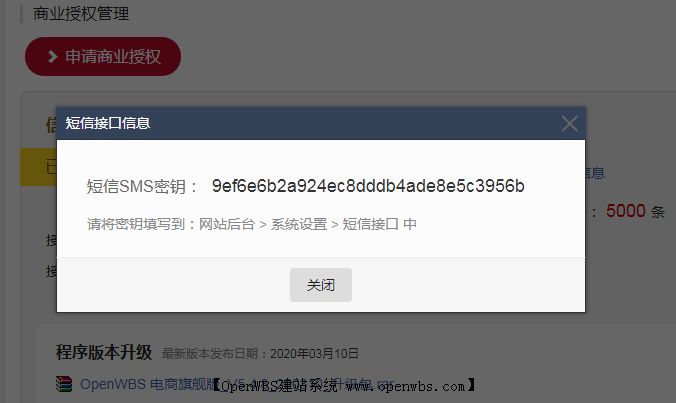The height and width of the screenshot is (403, 676).
Task: Click the 程序版本升级 heading
Action: click(x=104, y=352)
